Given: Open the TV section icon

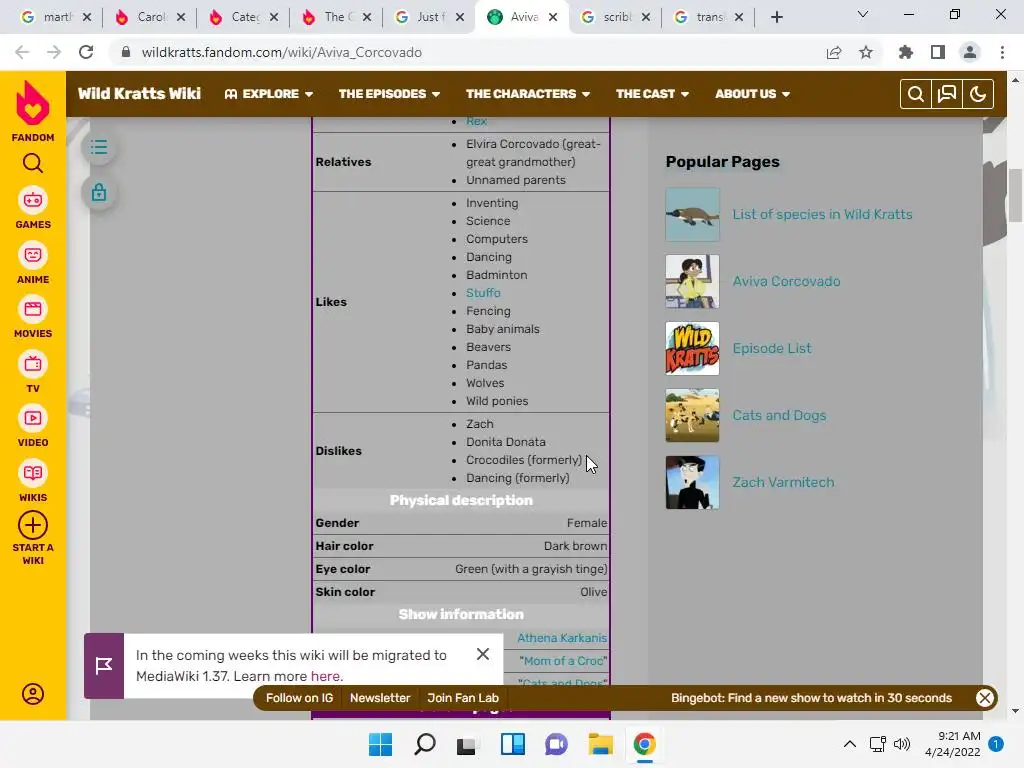Looking at the screenshot, I should tap(33, 364).
